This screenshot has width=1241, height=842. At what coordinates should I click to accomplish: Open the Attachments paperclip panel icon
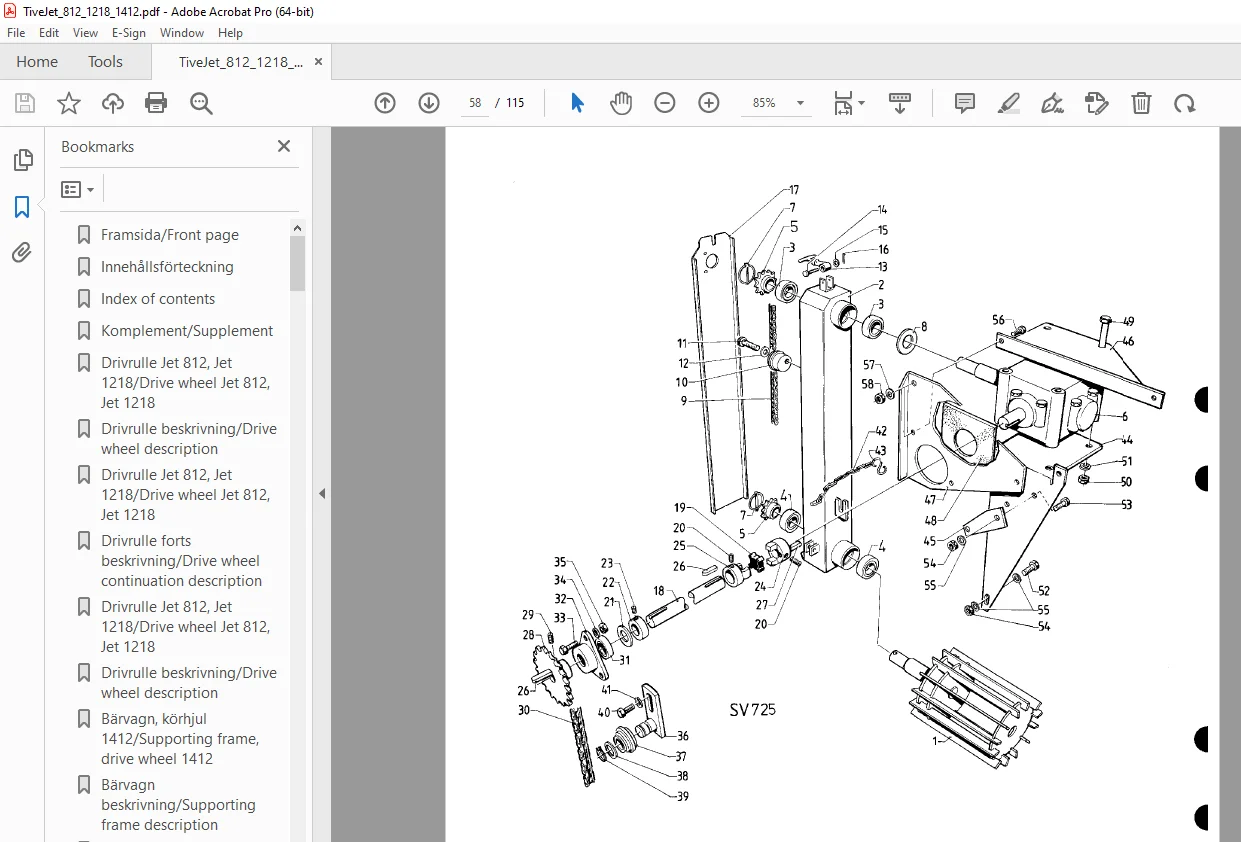point(22,253)
